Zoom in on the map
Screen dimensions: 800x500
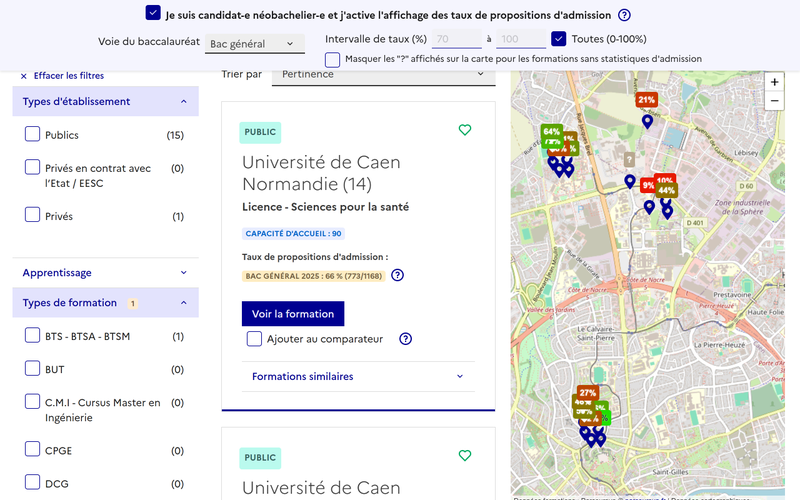click(774, 82)
